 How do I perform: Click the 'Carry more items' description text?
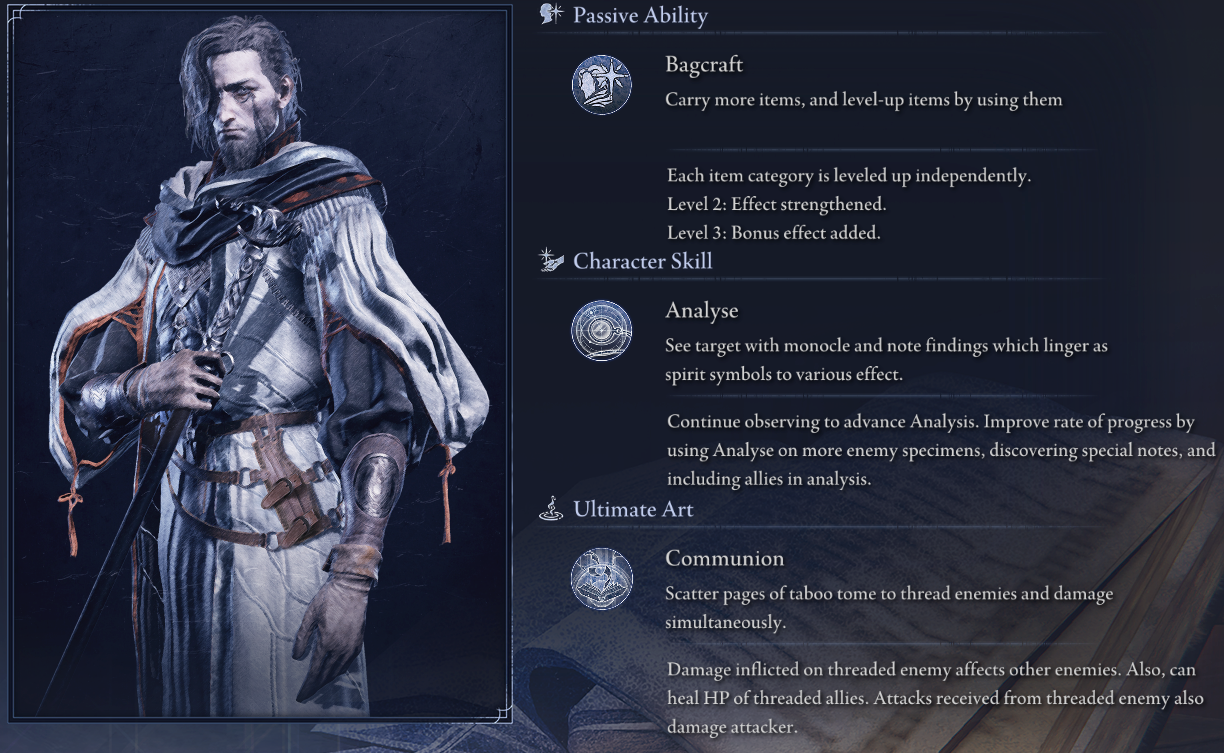click(864, 100)
